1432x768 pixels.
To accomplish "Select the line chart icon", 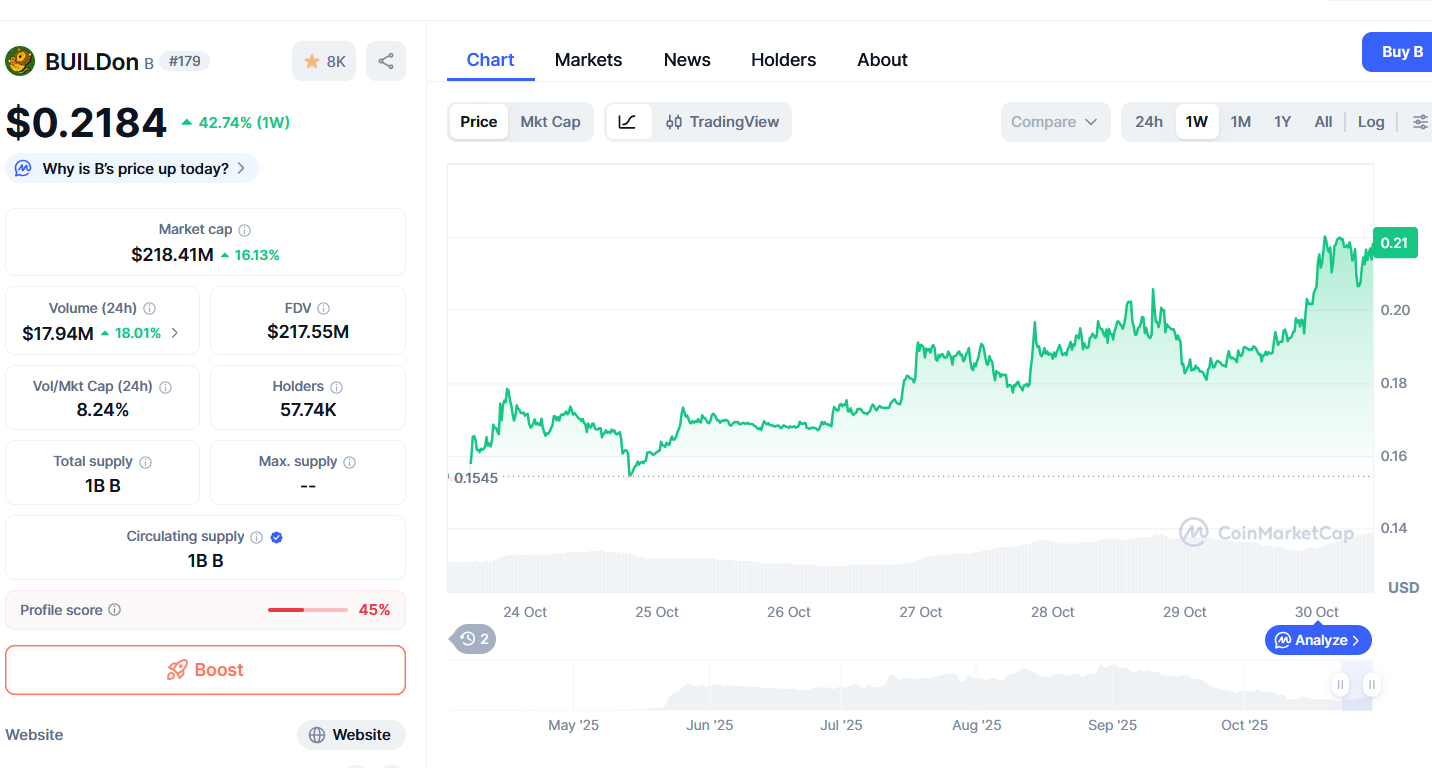I will (627, 122).
